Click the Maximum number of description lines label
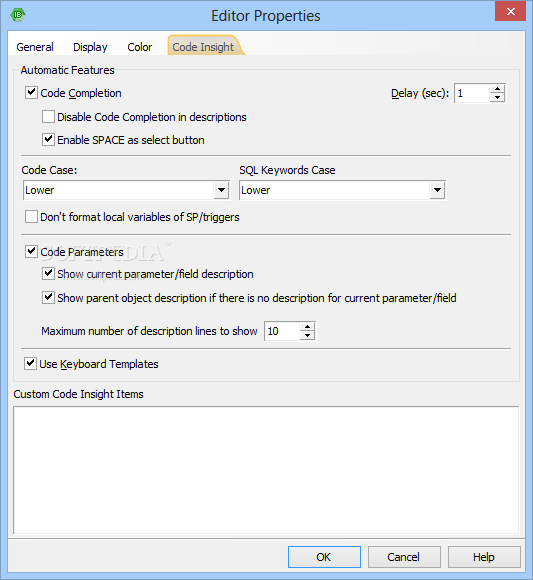The width and height of the screenshot is (533, 580). point(149,331)
